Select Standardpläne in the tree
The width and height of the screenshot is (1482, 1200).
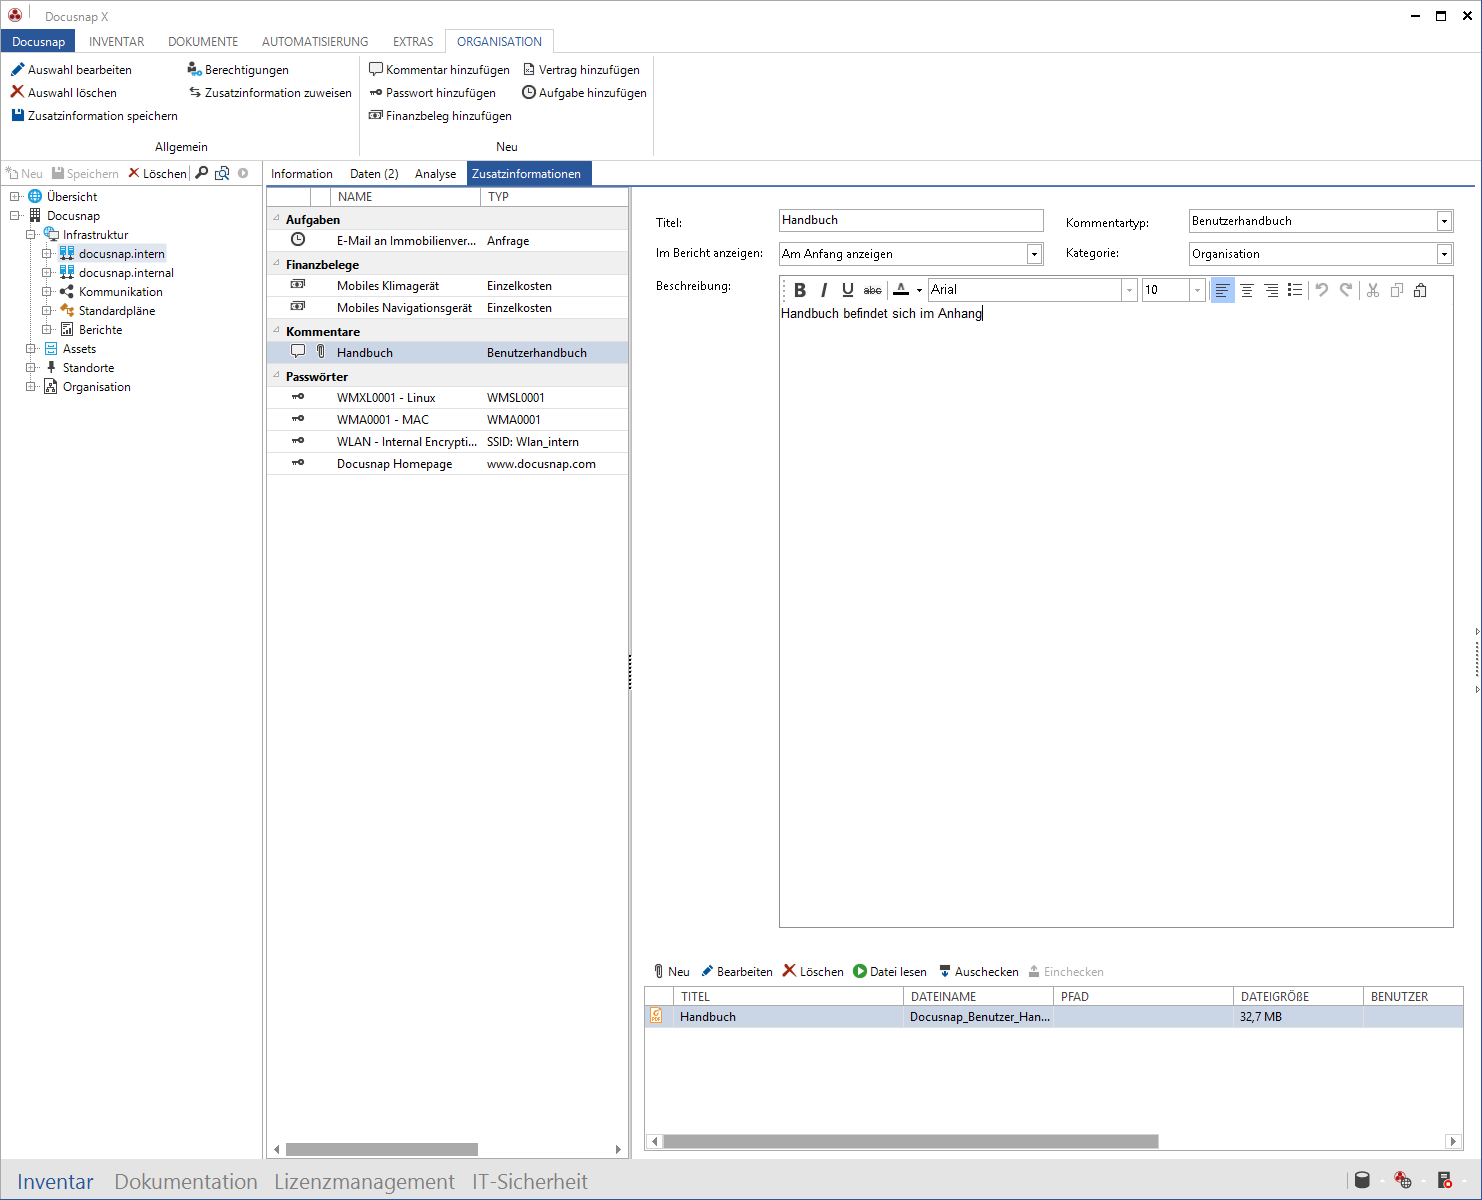click(117, 311)
